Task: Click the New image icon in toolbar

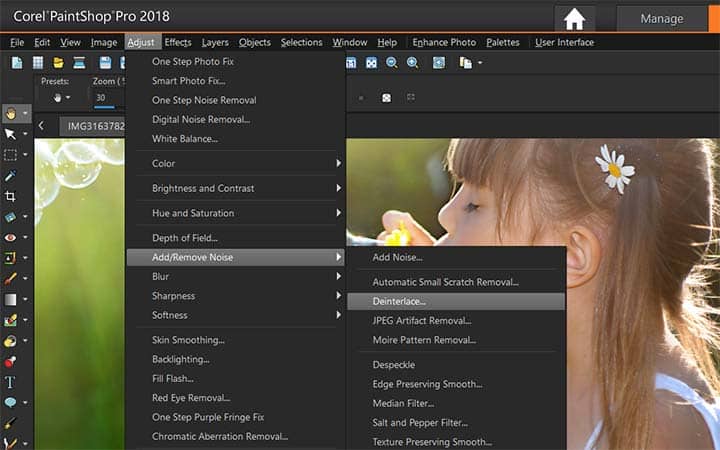Action: 17,62
